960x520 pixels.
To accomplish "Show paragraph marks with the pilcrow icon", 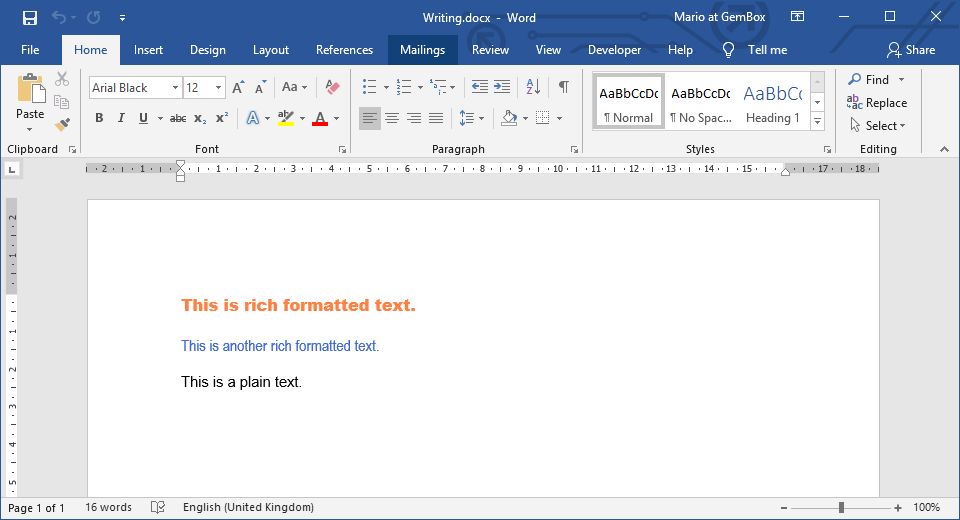I will pyautogui.click(x=564, y=88).
